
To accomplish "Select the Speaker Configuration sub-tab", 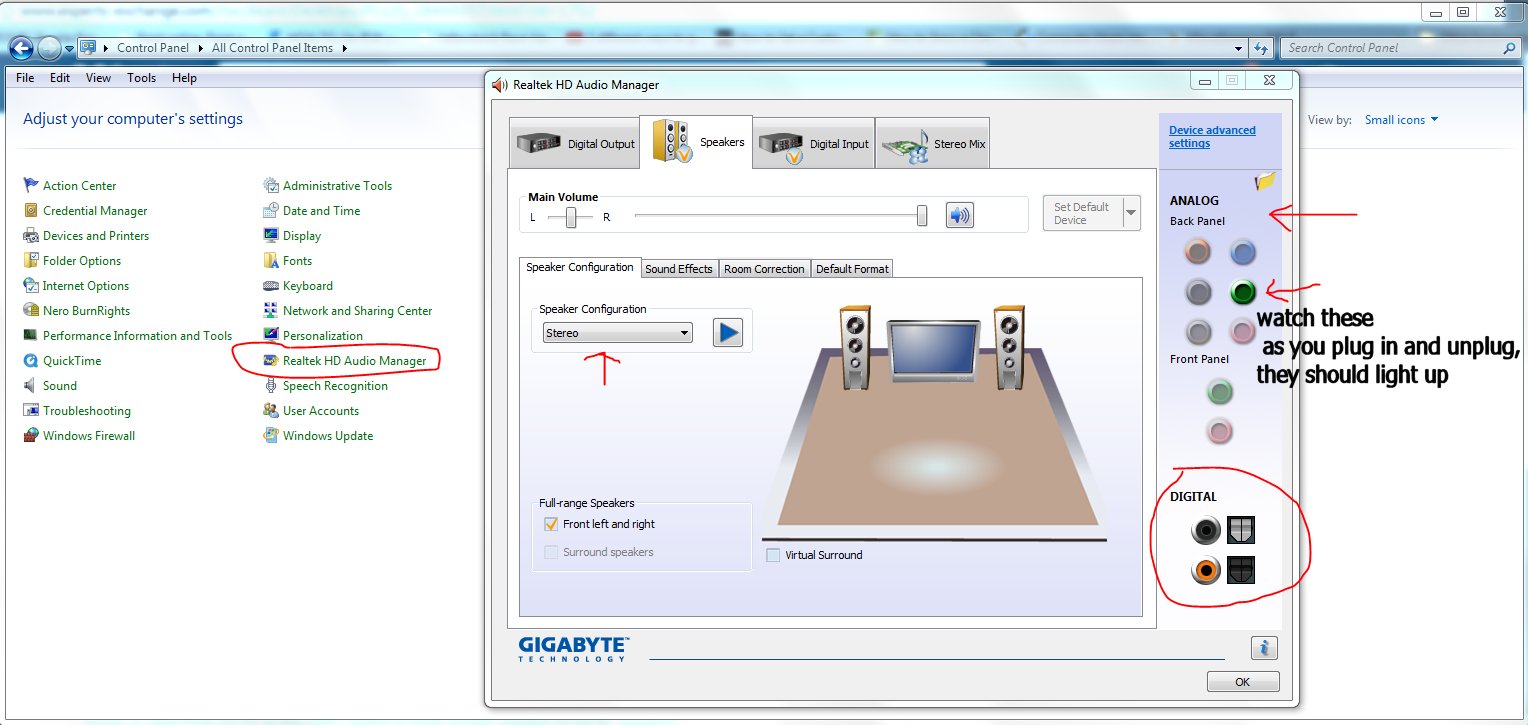I will (580, 268).
